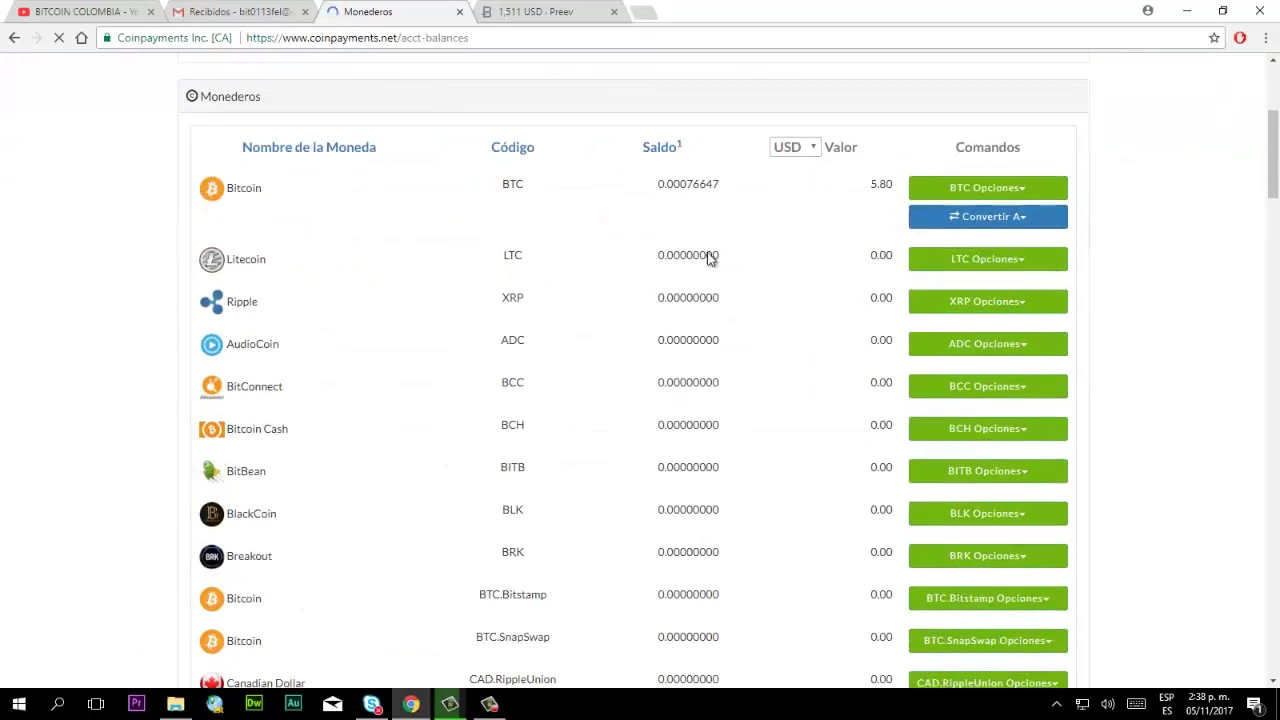Click the BlackCoin logo icon
The width and height of the screenshot is (1280, 720).
pyautogui.click(x=211, y=514)
